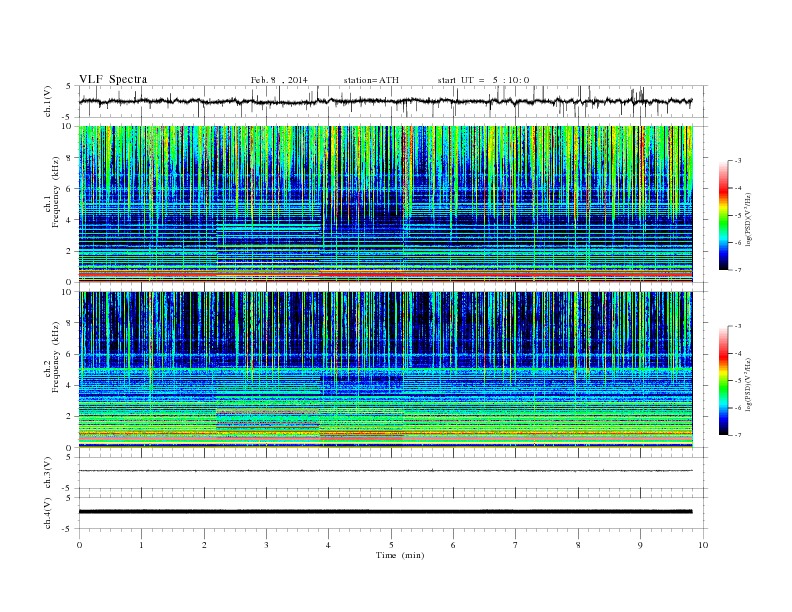The width and height of the screenshot is (792, 612).
Task: Click the date text "Feb. 8, 2014"
Action: point(279,80)
